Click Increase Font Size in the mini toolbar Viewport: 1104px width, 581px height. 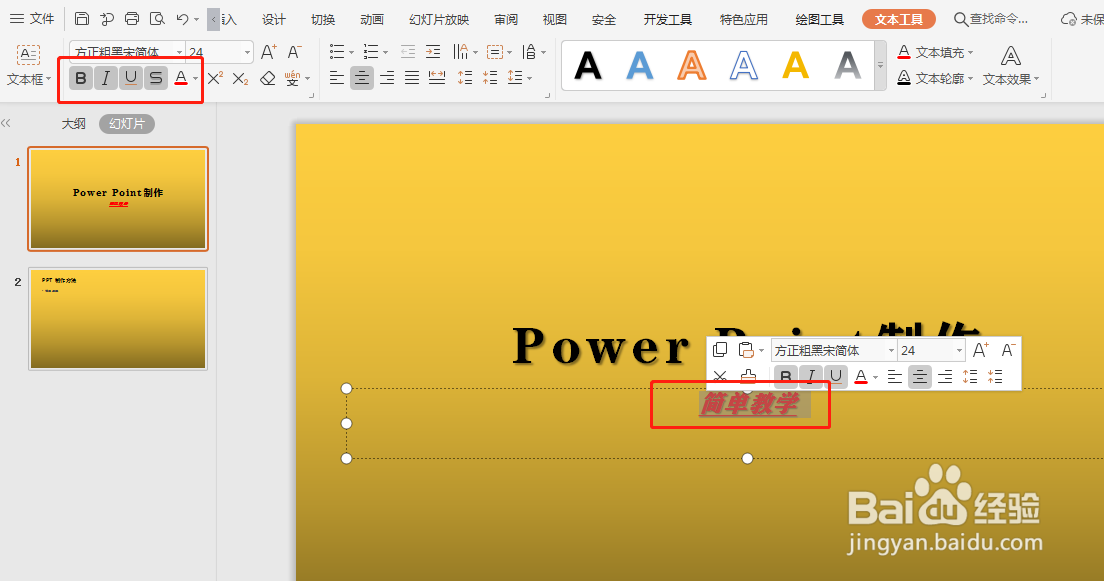pos(980,350)
